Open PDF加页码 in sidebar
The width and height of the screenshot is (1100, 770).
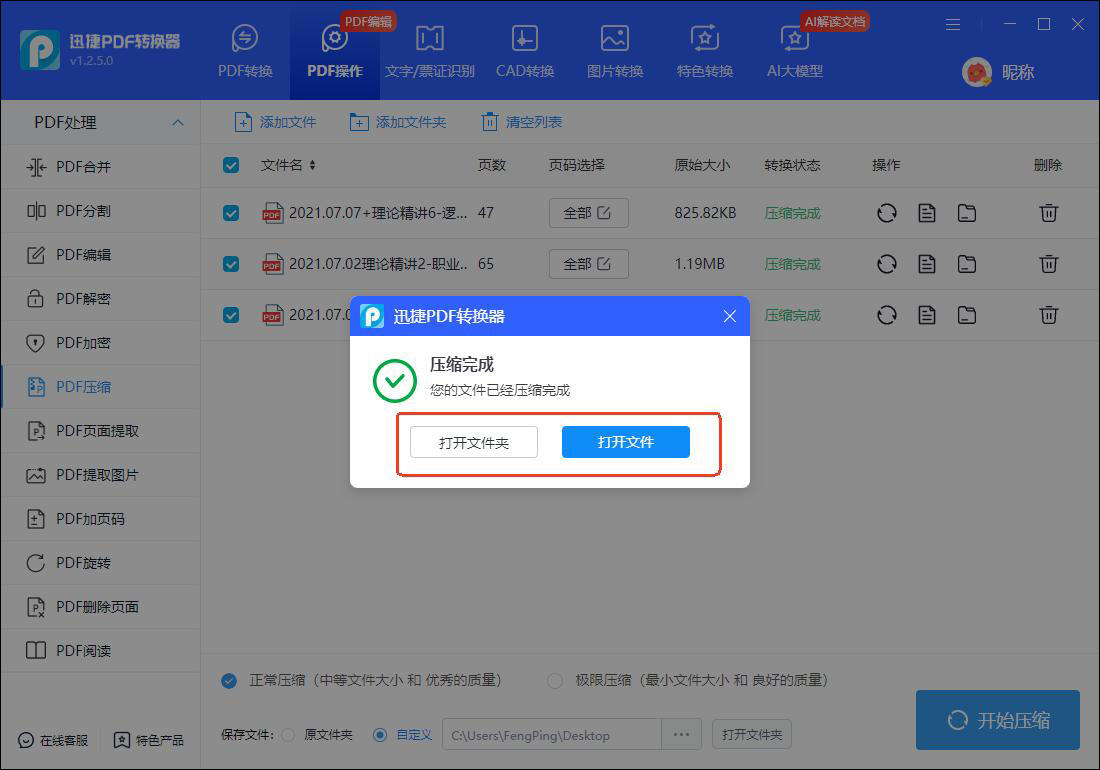100,519
